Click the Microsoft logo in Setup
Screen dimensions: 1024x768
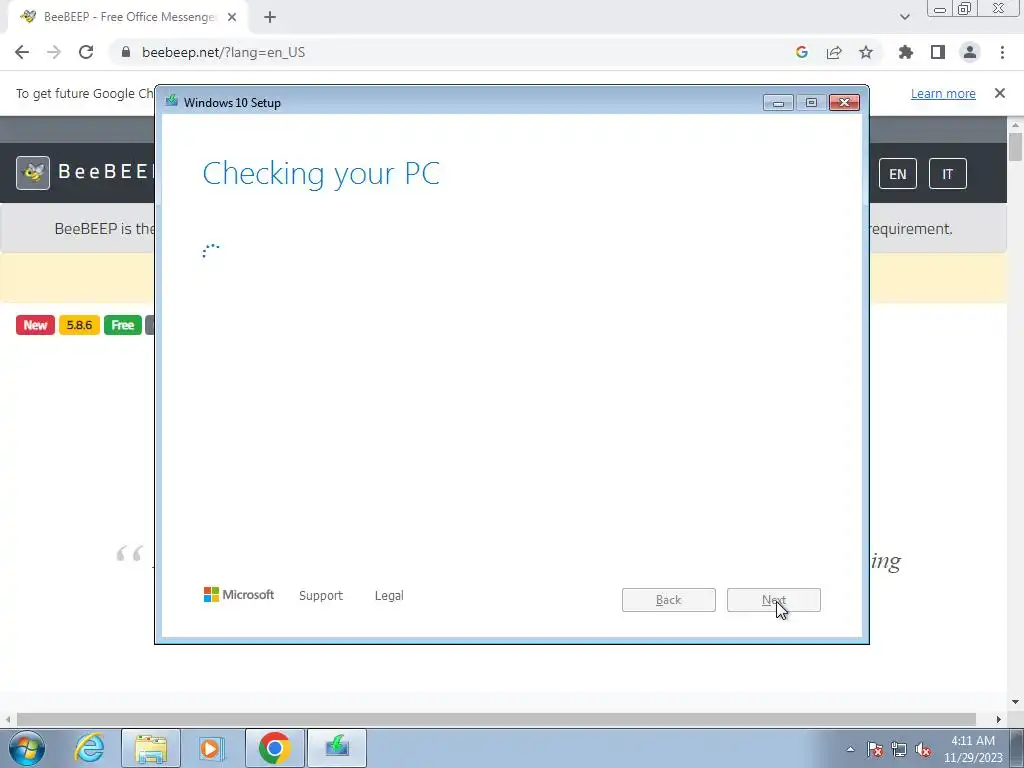point(239,595)
